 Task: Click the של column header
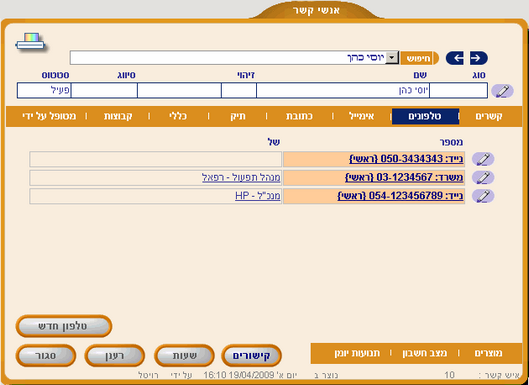274,142
